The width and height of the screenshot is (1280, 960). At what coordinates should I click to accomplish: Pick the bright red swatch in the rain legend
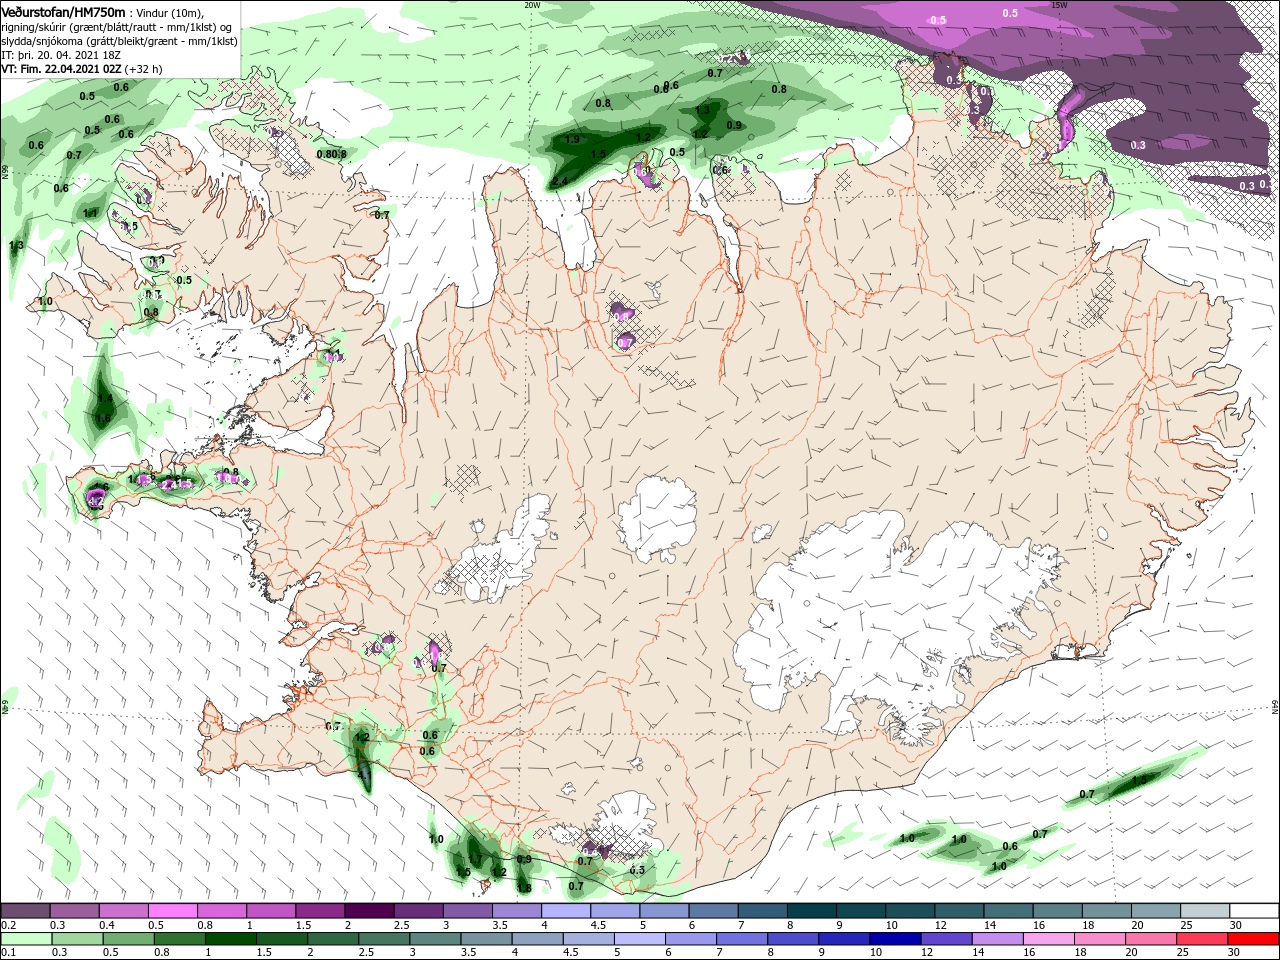coord(1253,939)
